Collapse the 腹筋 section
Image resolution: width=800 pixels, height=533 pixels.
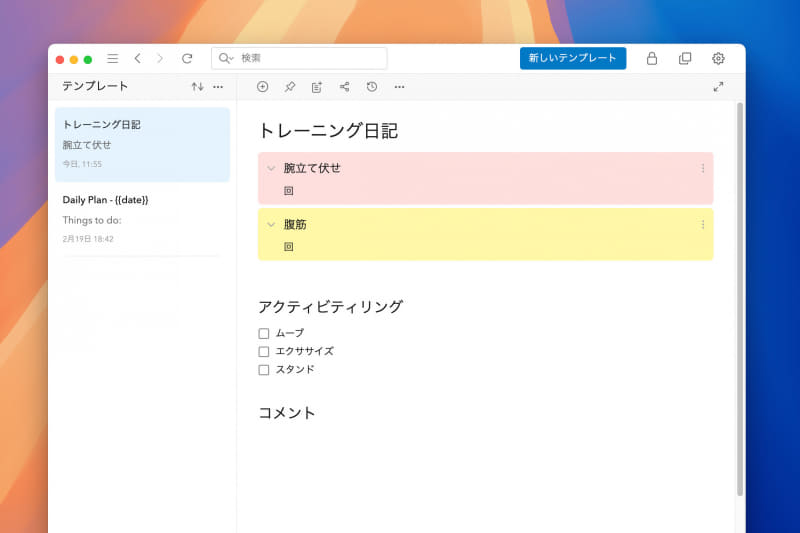(271, 224)
